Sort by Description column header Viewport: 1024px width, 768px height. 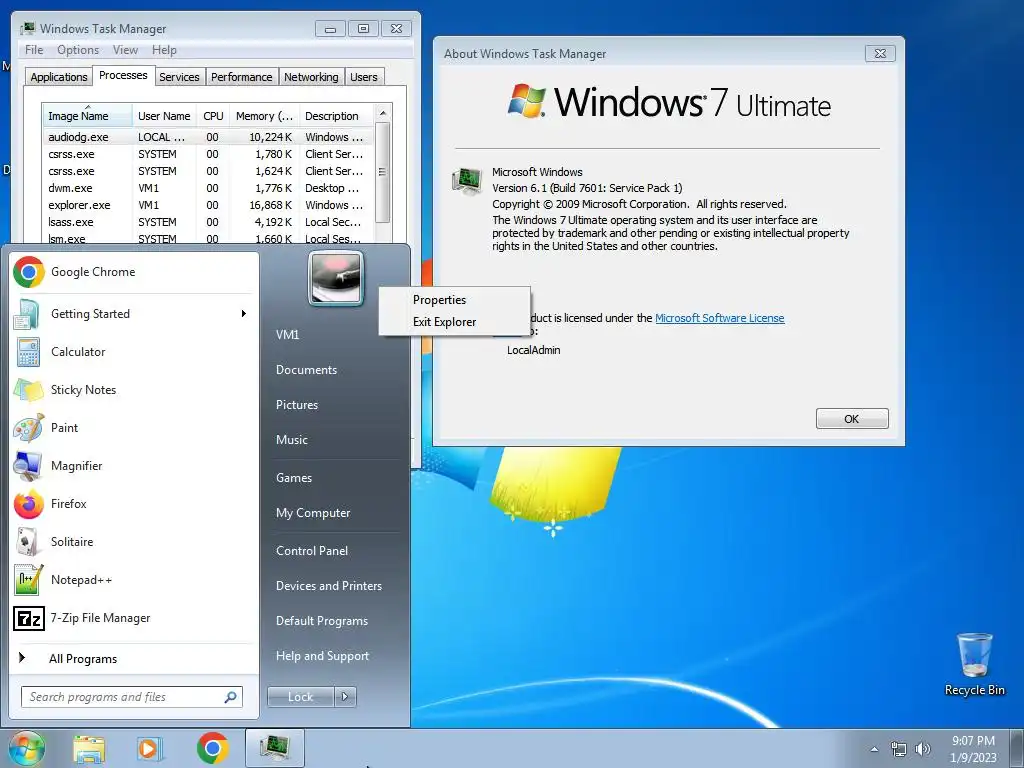(336, 116)
